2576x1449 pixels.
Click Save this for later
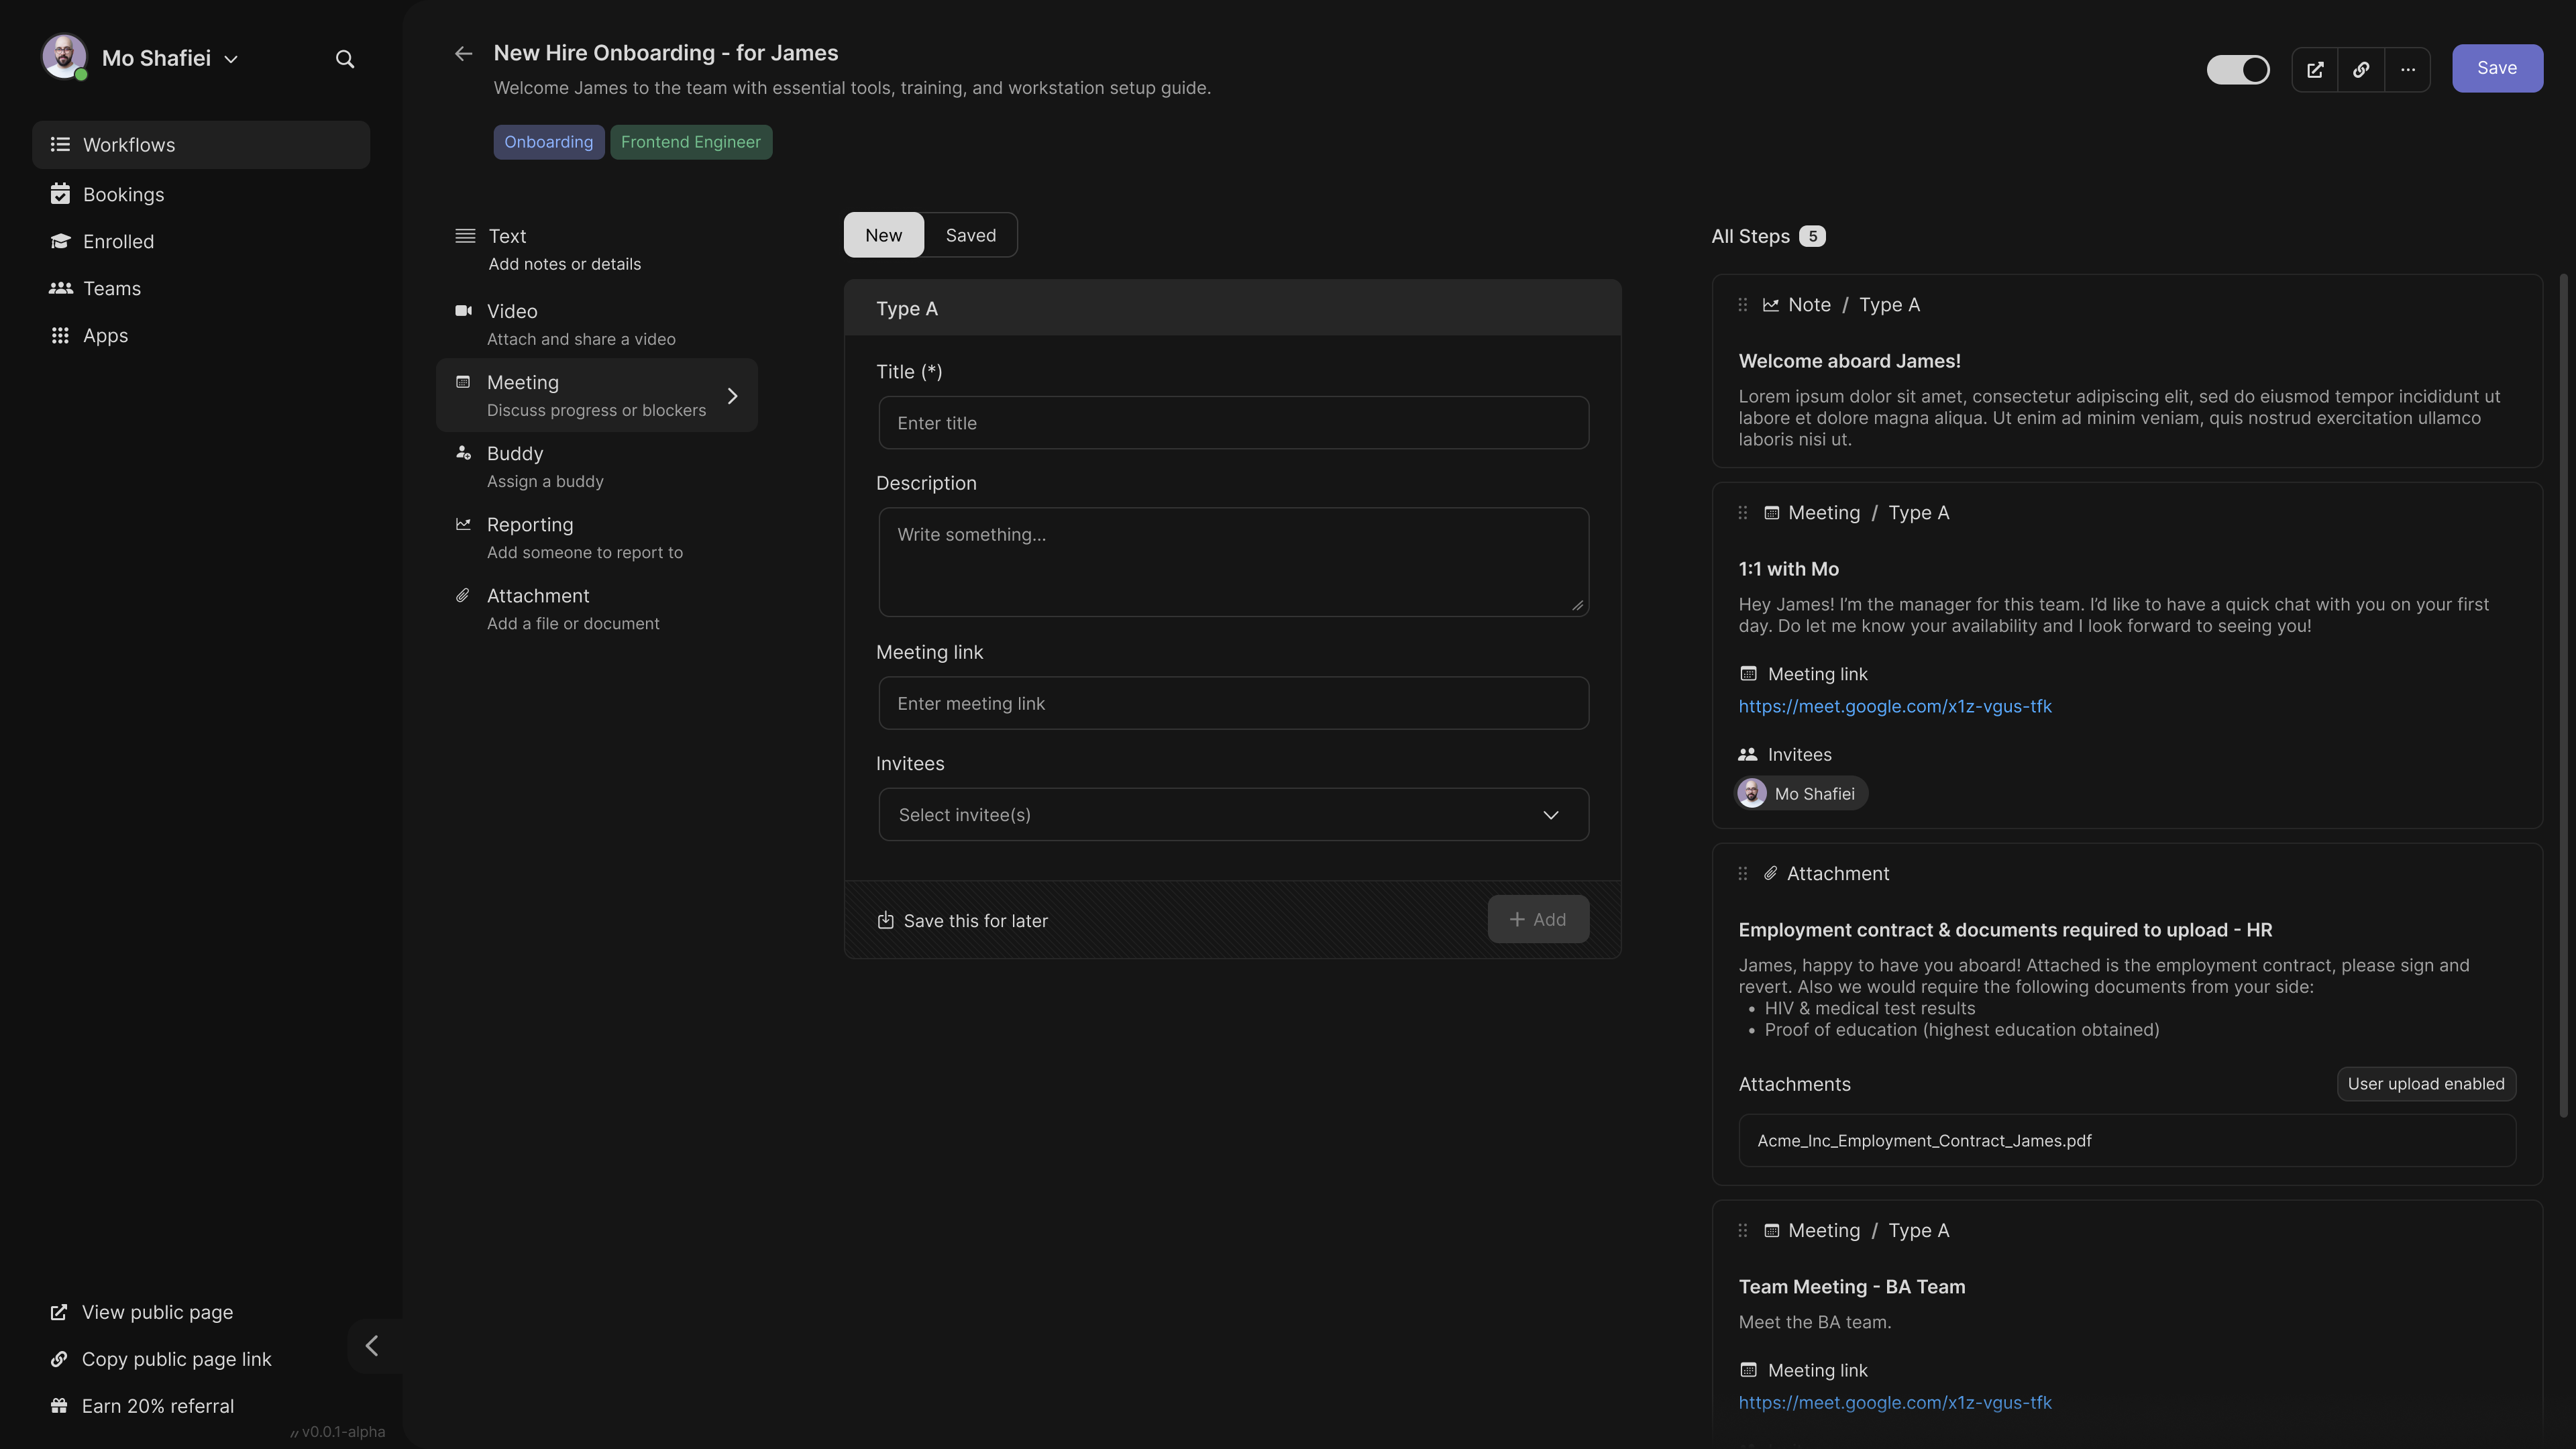click(962, 921)
